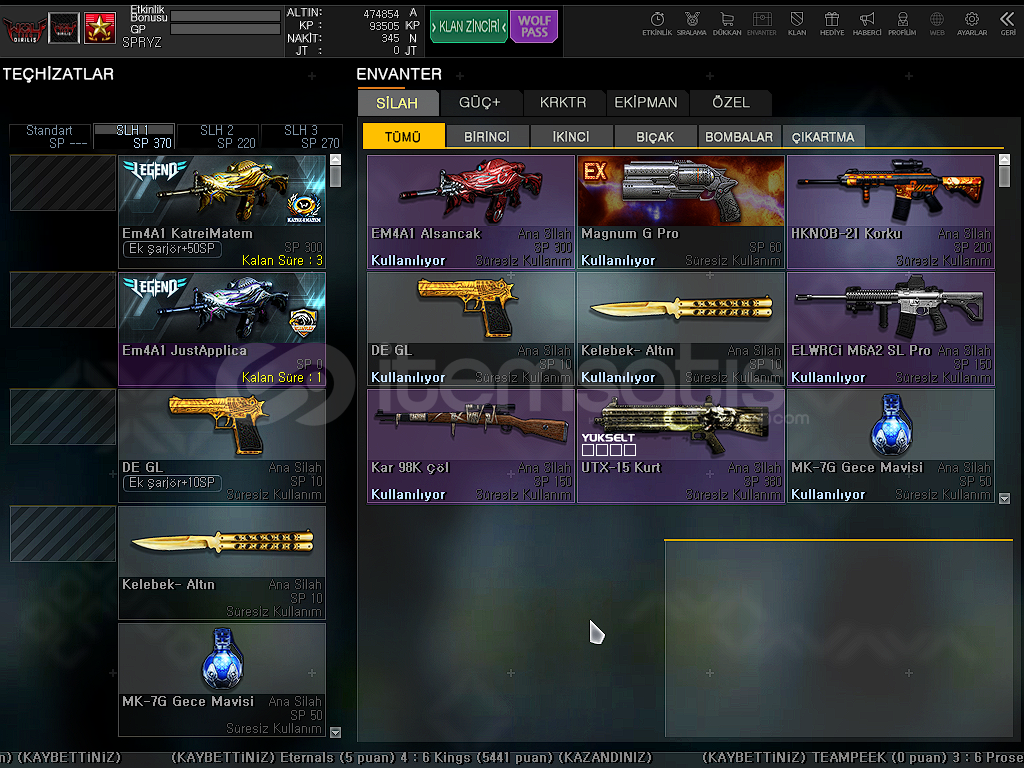Click the KP balance value 93505
Screen dimensions: 1024x768
pos(383,26)
